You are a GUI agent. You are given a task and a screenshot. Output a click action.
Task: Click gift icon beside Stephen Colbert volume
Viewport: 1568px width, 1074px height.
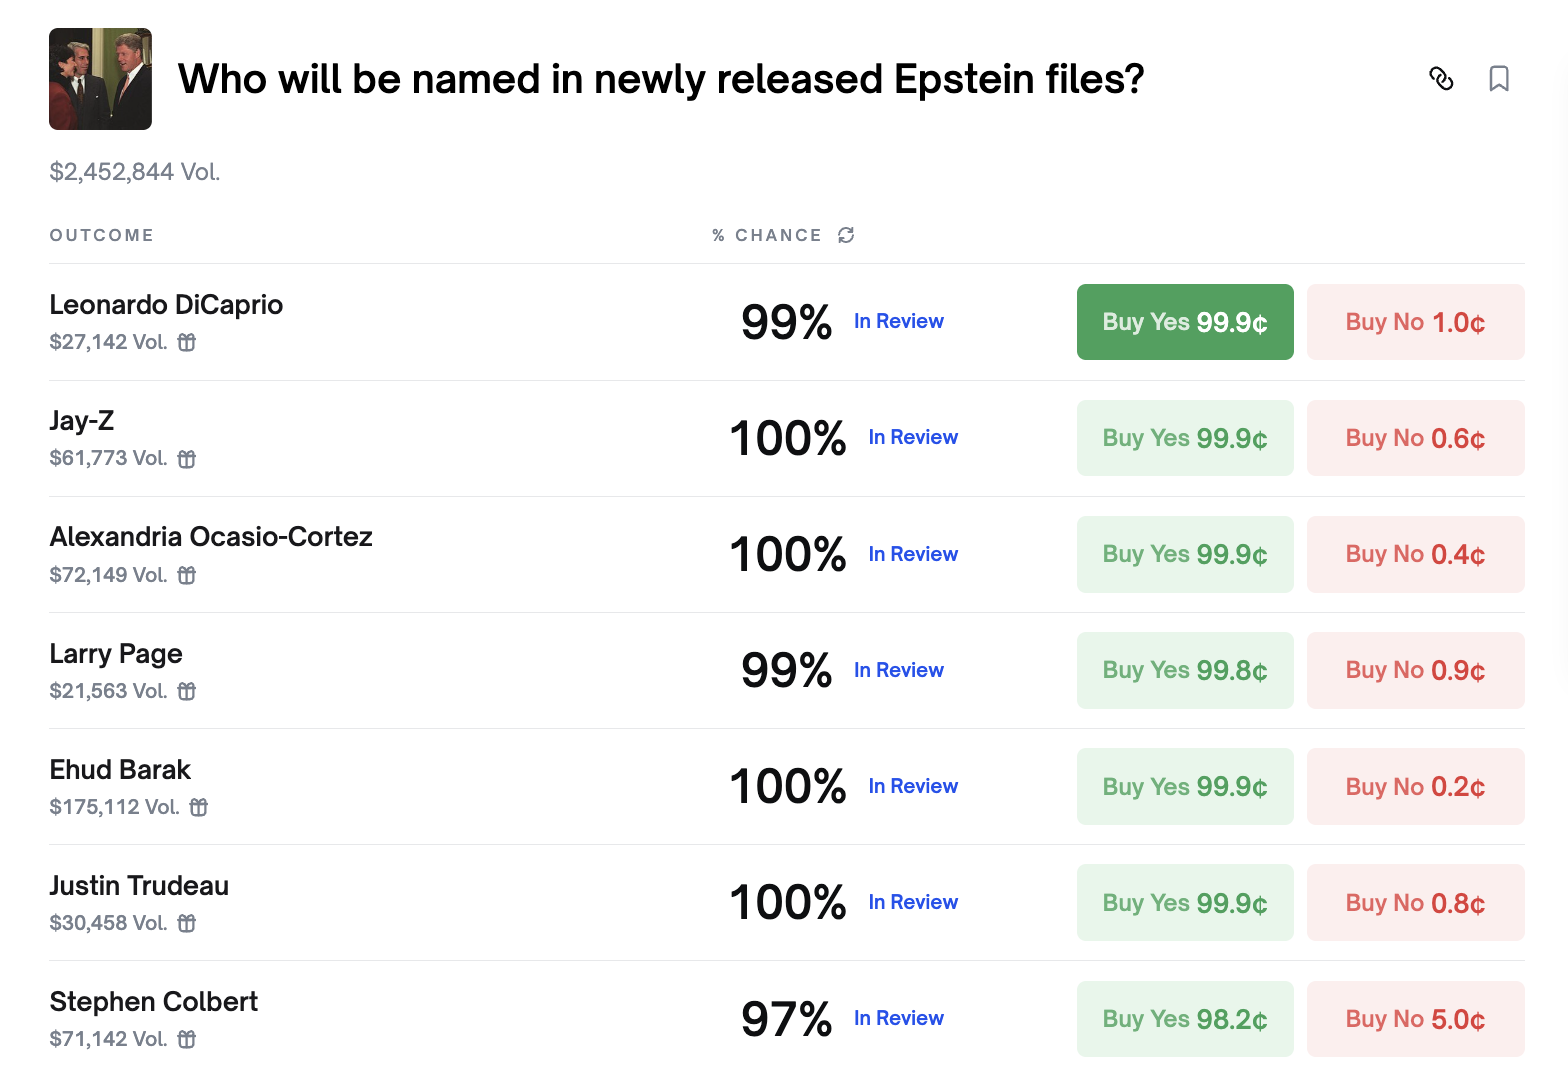(187, 1039)
